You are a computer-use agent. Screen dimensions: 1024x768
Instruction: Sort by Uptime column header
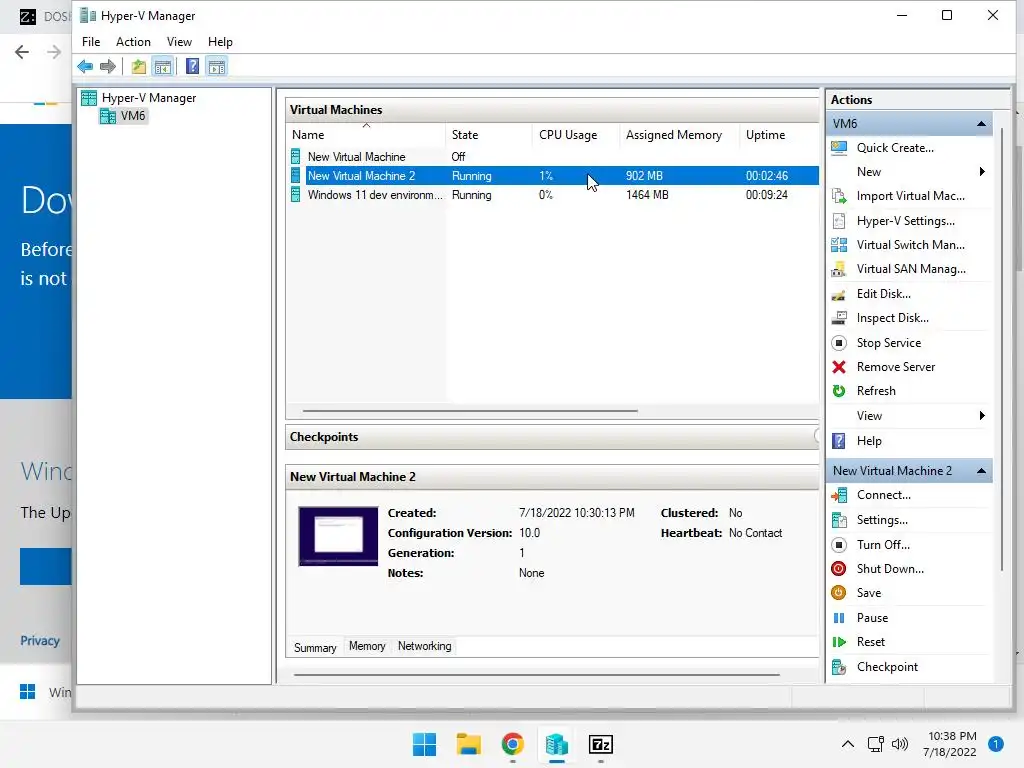click(778, 135)
